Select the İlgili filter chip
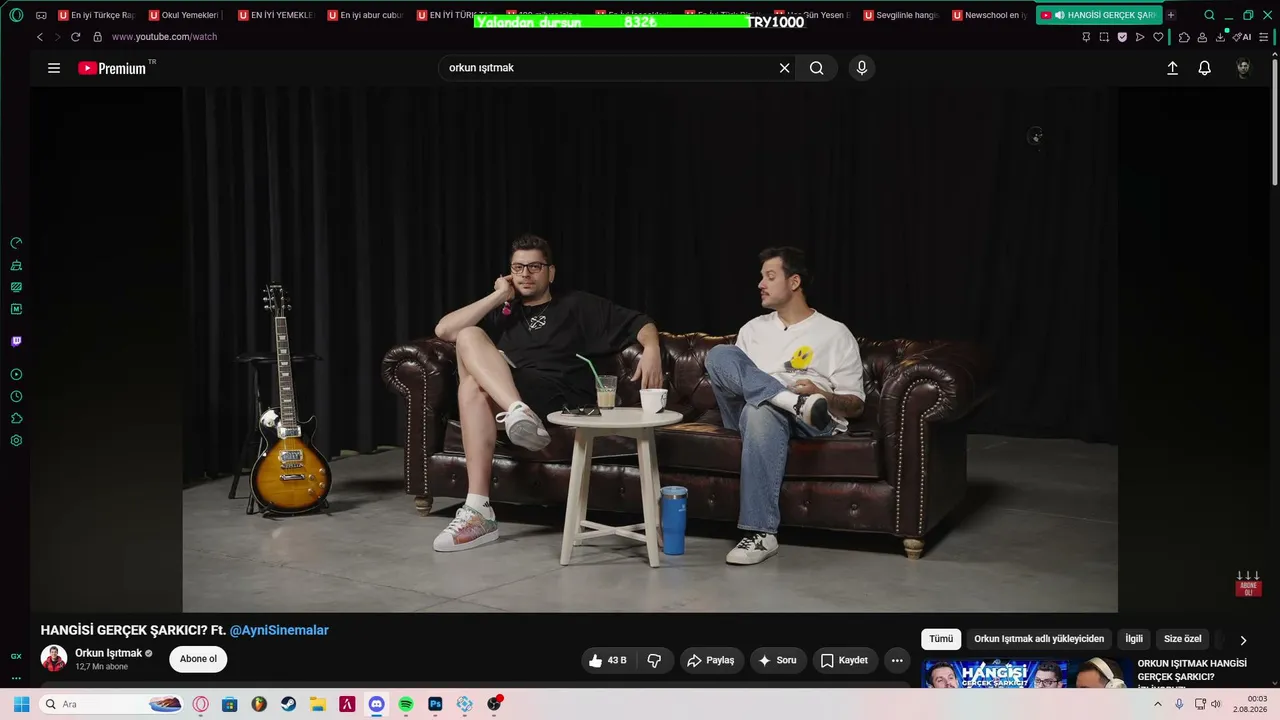Screen dimensions: 1280x720 [x=1134, y=639]
